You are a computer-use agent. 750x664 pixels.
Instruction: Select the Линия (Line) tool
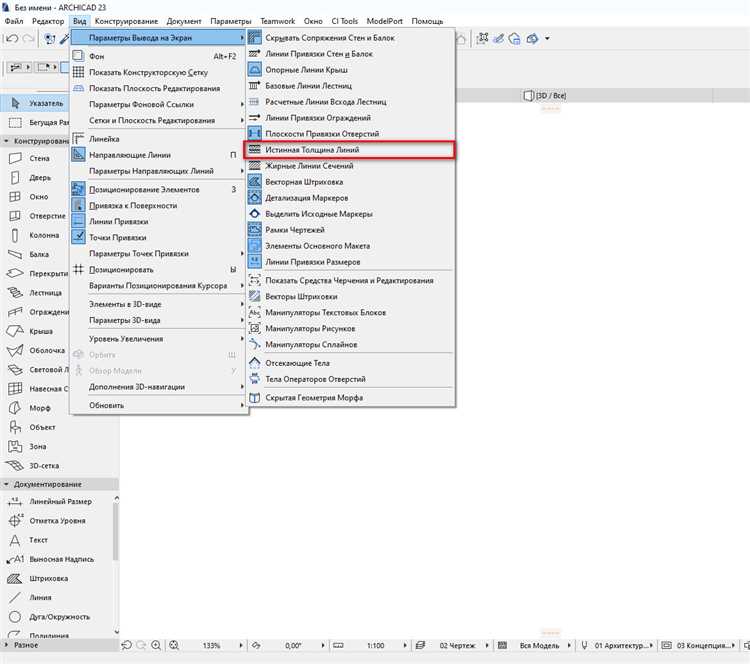tap(57, 598)
